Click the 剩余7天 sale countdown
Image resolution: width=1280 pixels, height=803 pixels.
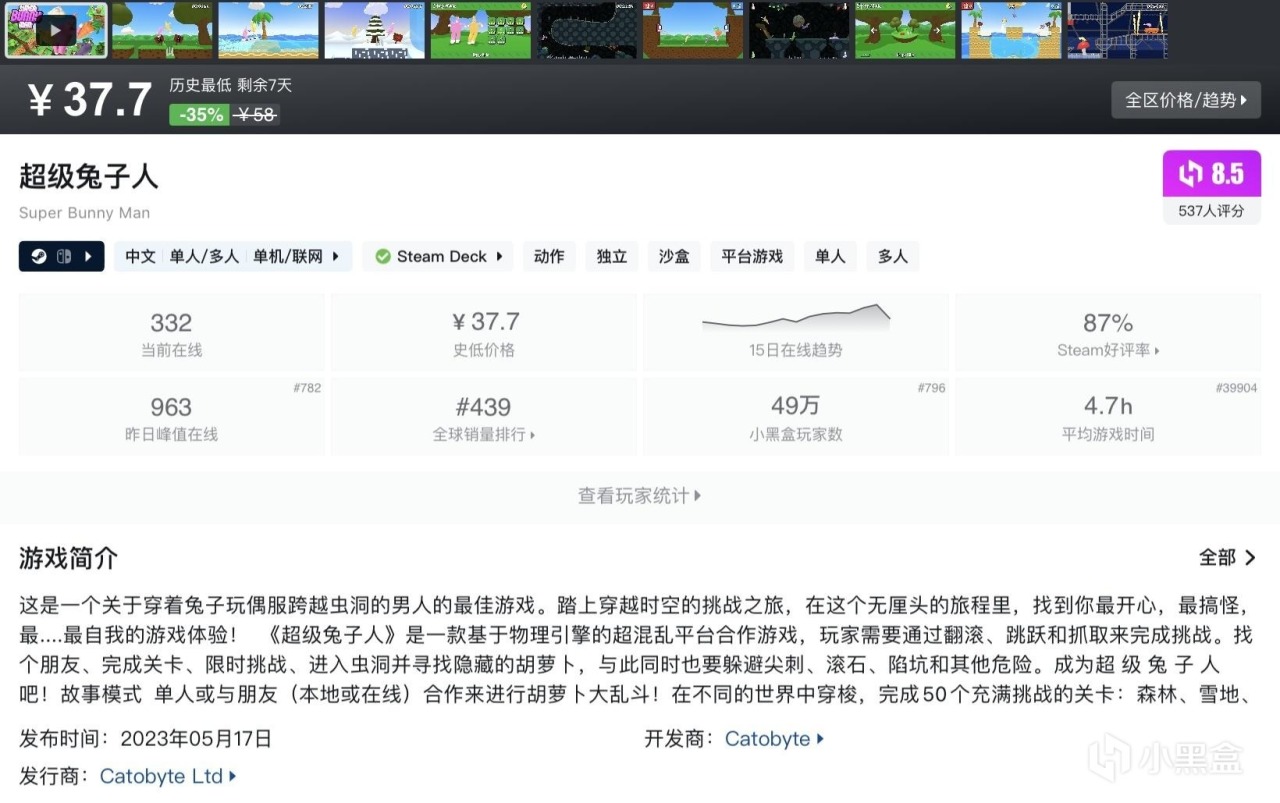point(265,85)
